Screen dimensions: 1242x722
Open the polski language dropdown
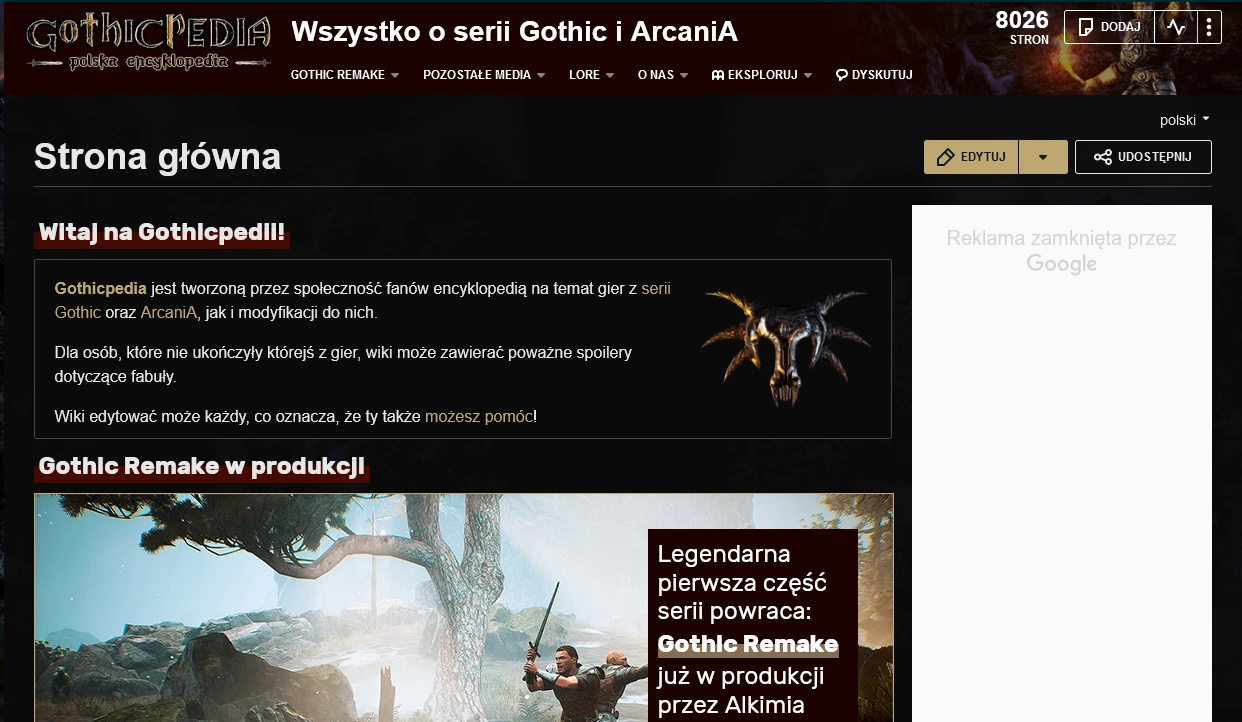coord(1185,120)
